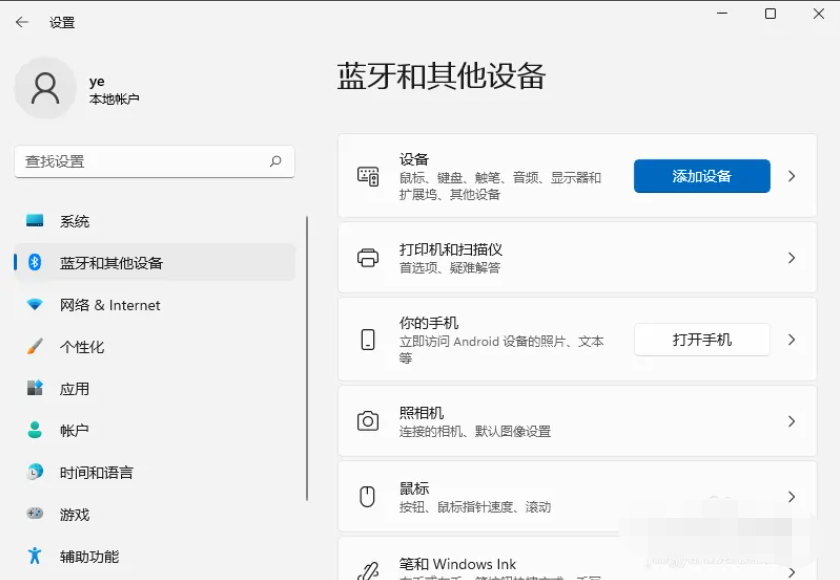Click the back arrow in Settings
The image size is (840, 580).
pos(22,22)
